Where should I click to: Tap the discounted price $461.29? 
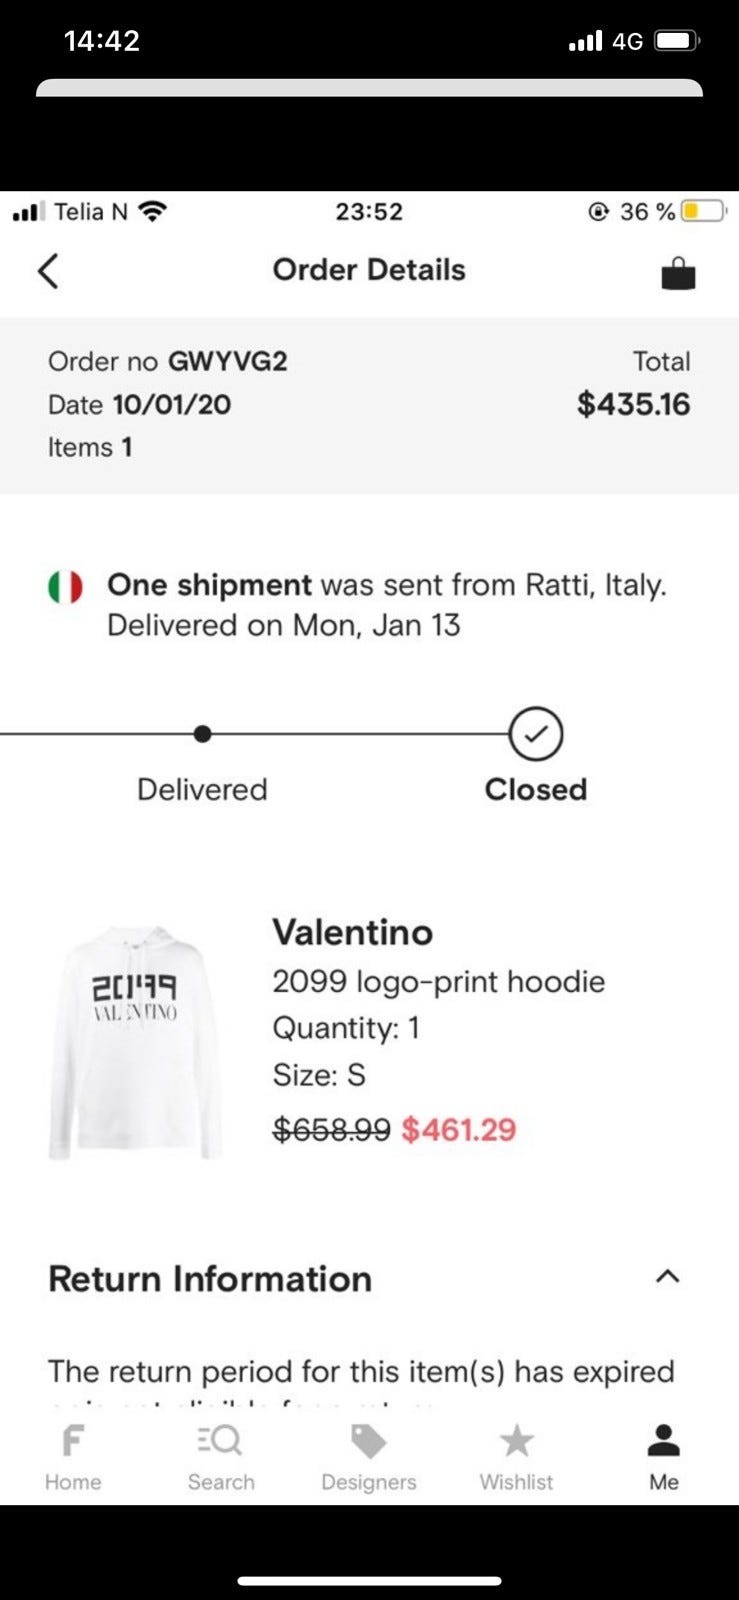(x=458, y=1129)
